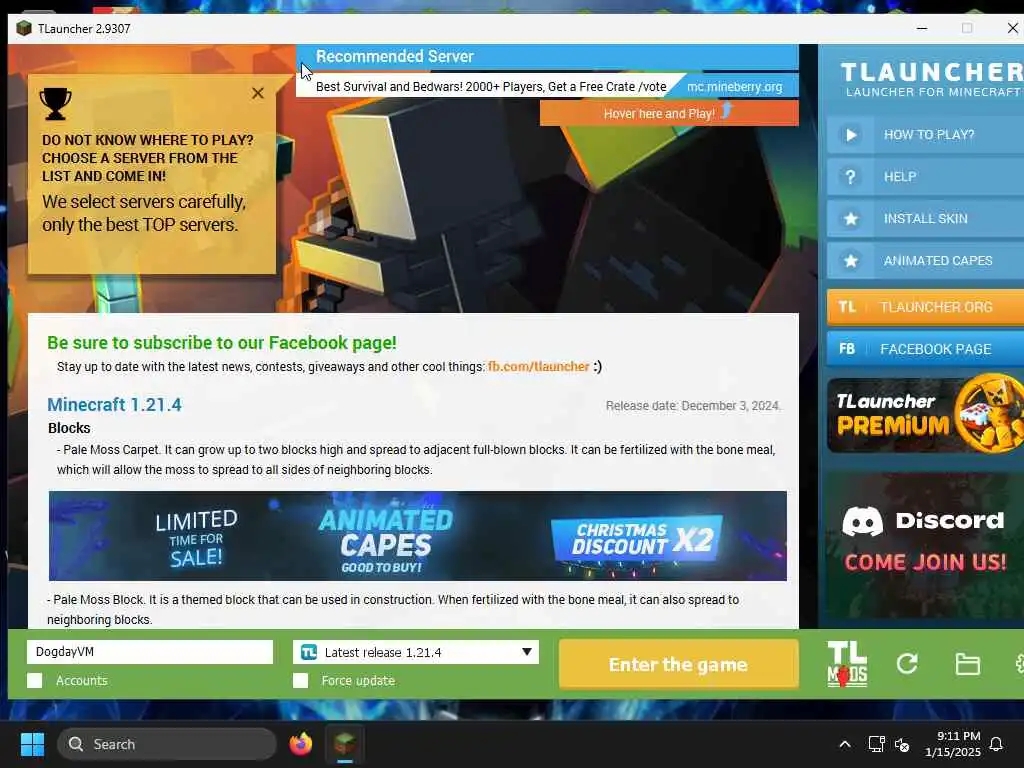
Task: Click the star icon beside Animated Capes
Action: point(850,261)
